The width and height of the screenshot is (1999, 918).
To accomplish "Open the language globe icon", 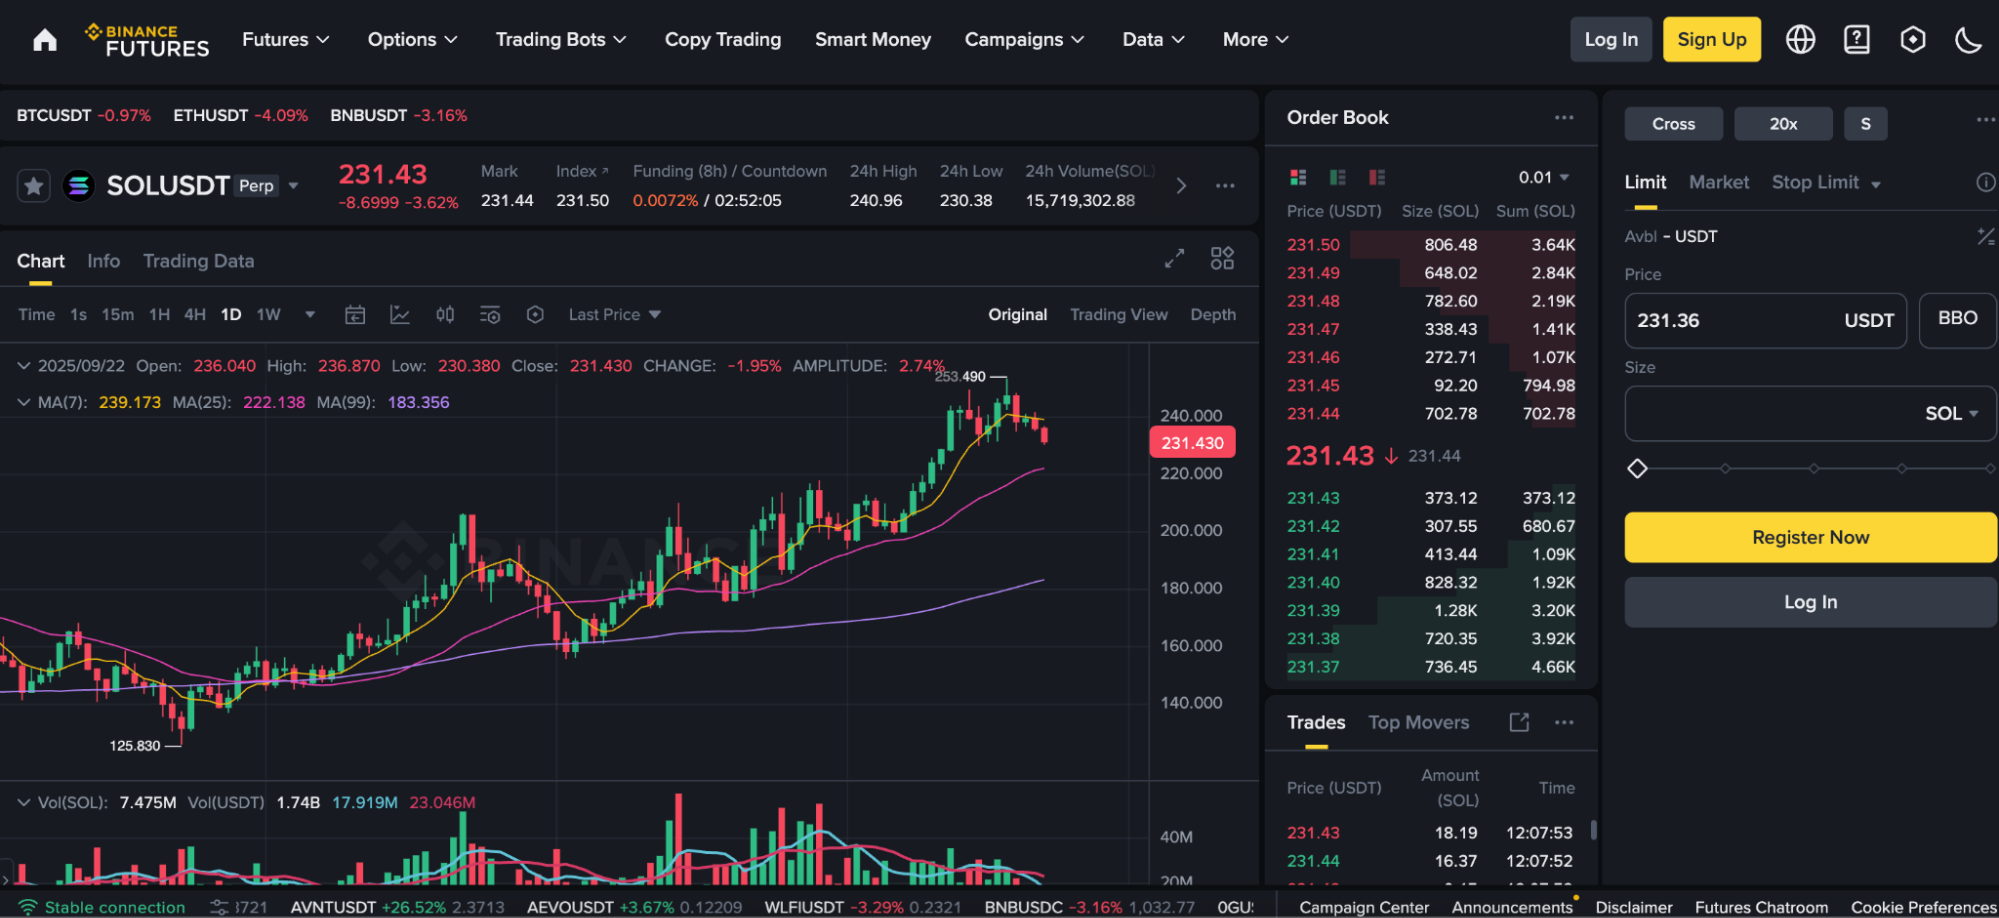I will [1800, 40].
